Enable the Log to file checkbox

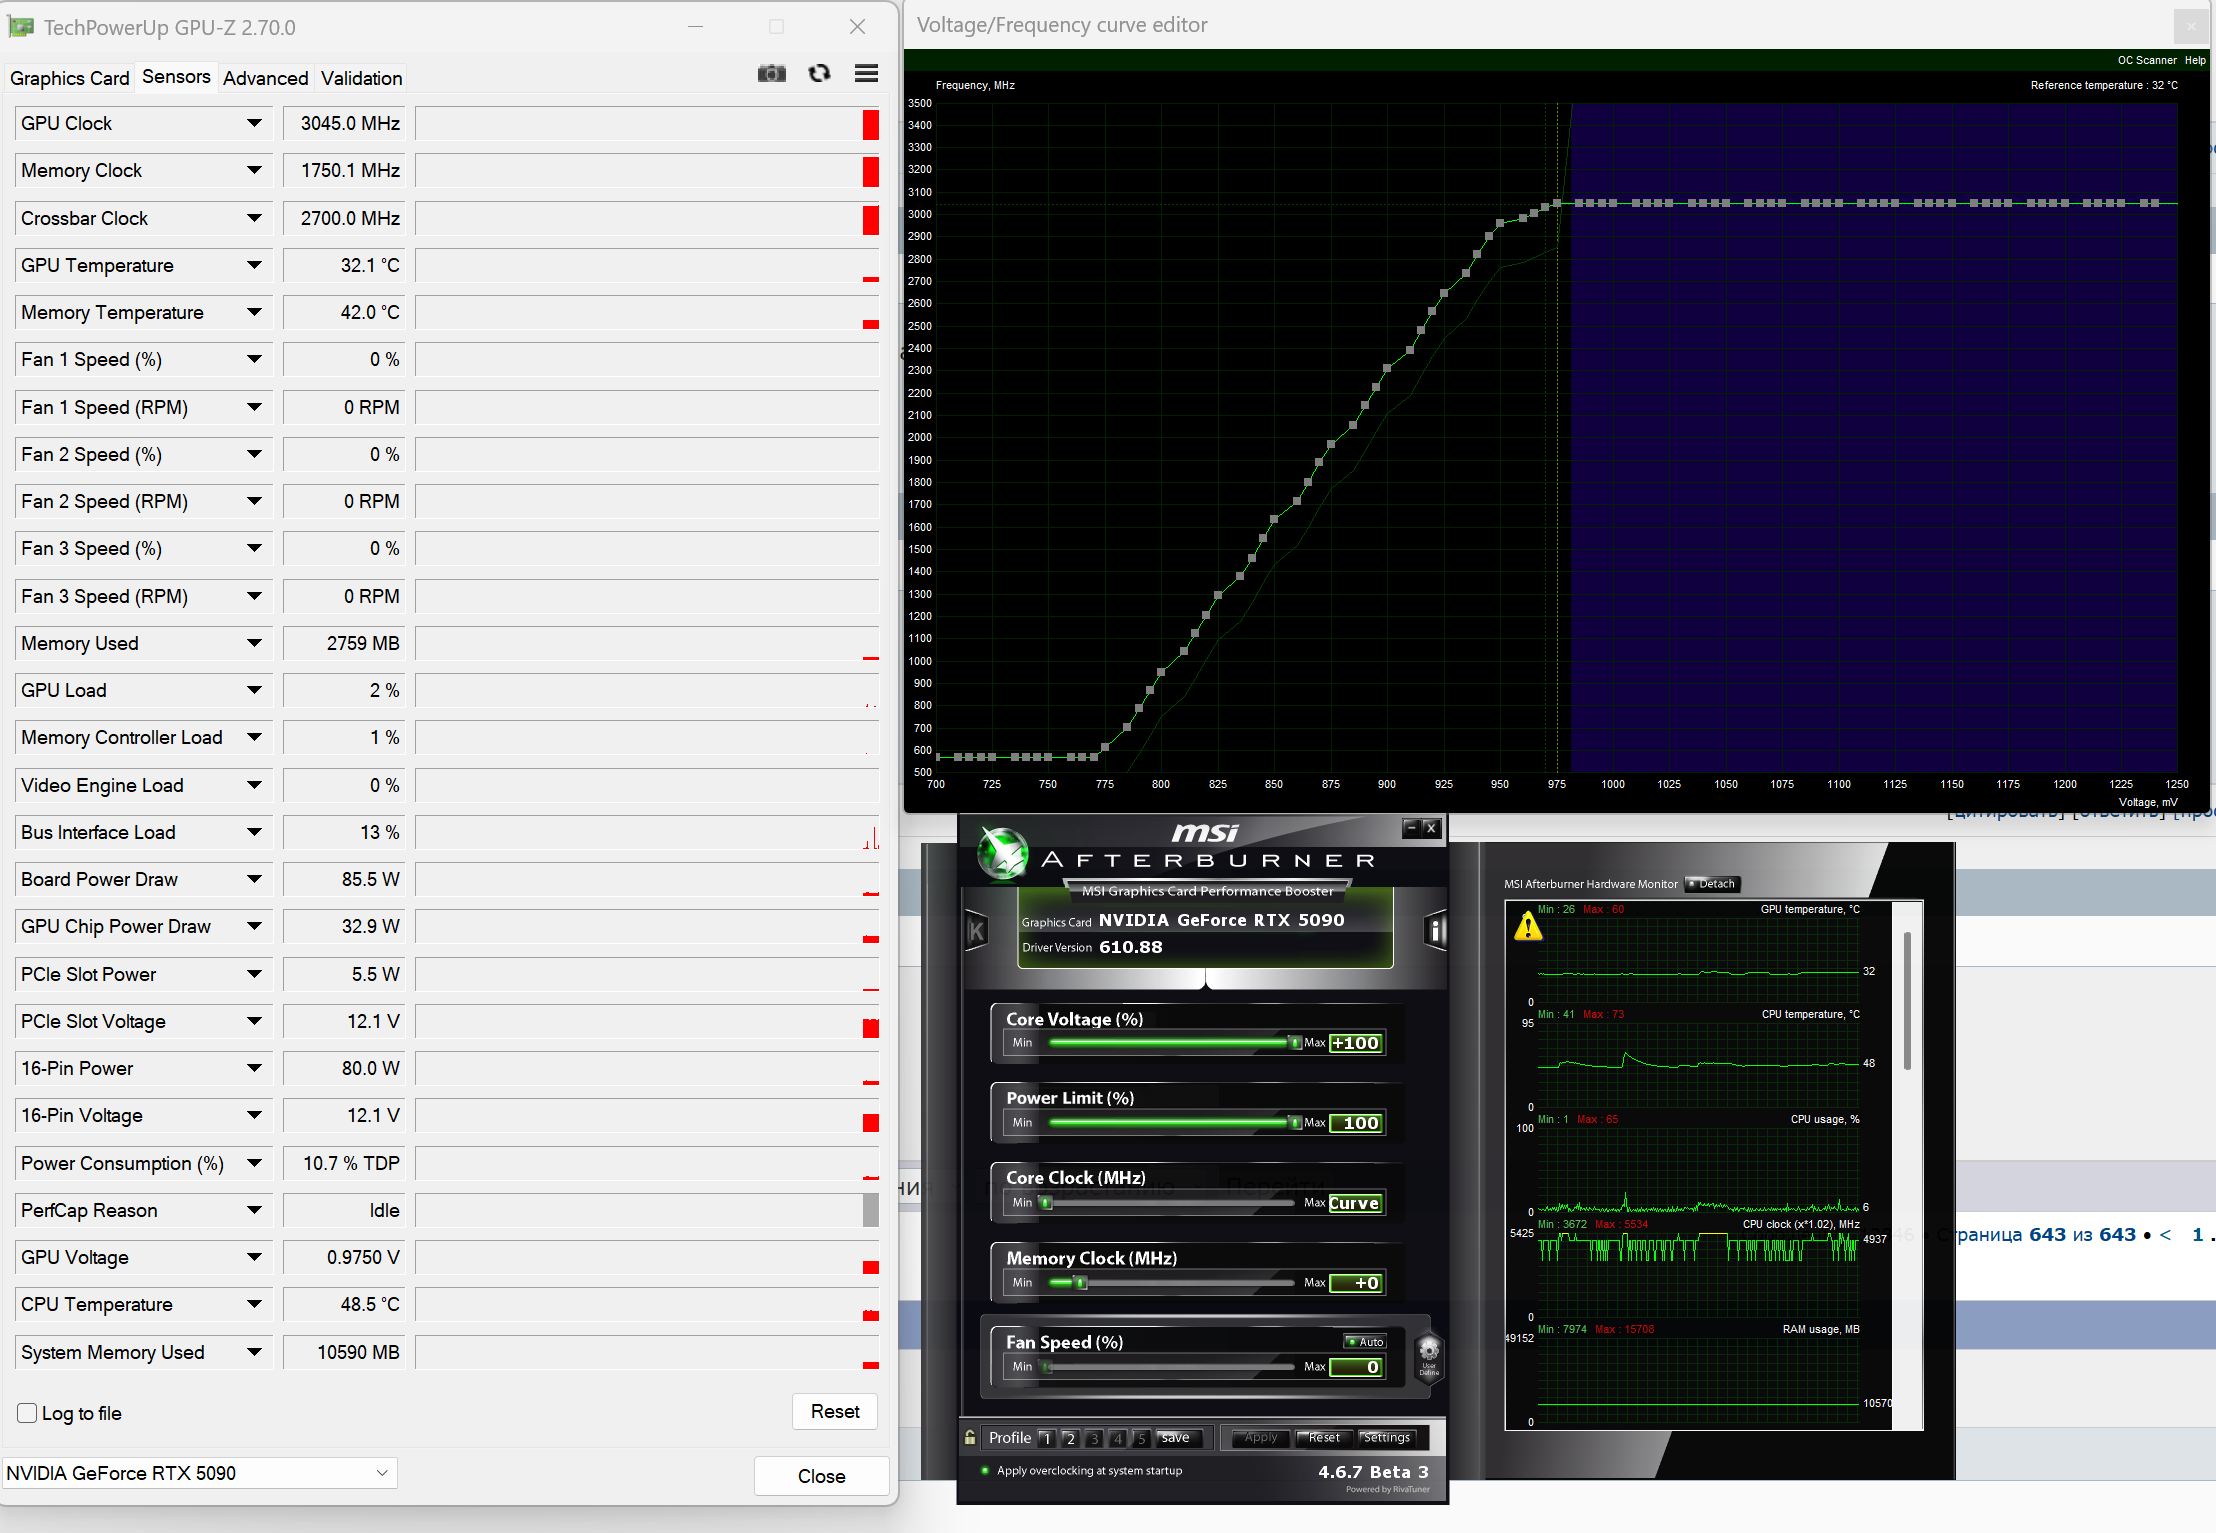pyautogui.click(x=28, y=1413)
